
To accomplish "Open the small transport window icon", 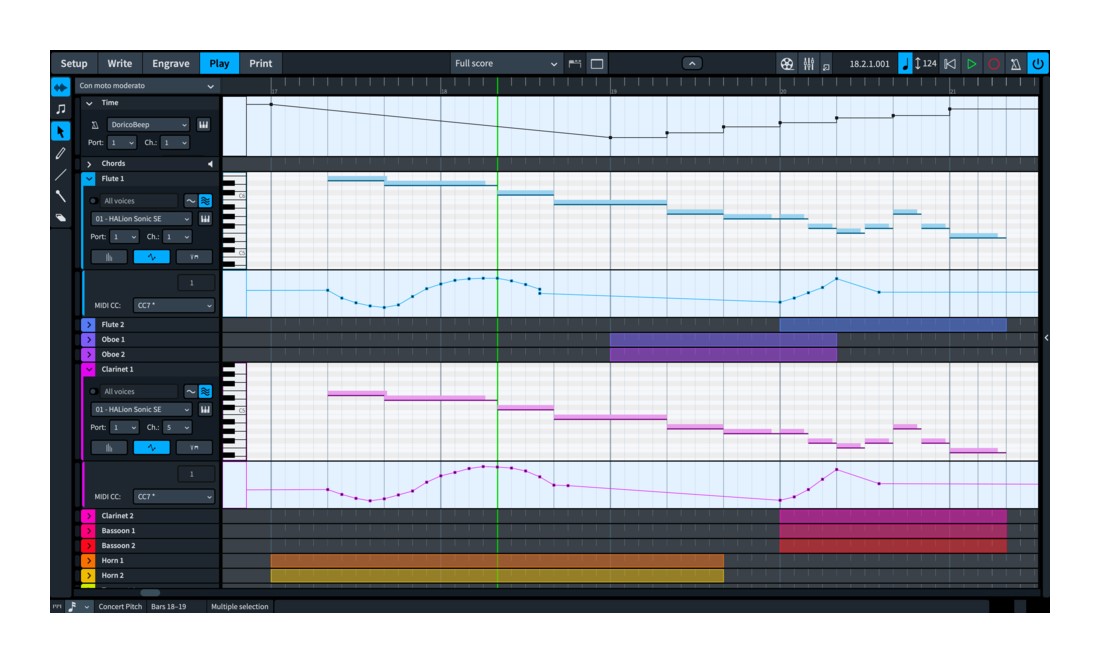I will point(826,66).
